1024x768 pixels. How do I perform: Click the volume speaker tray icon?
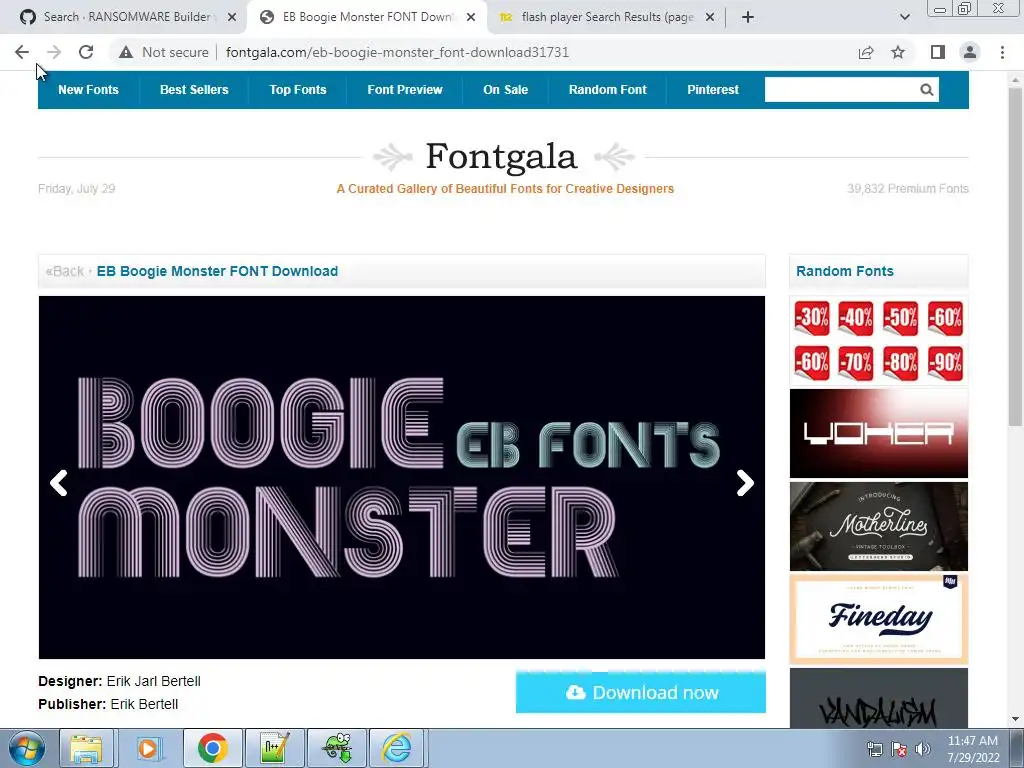(x=923, y=749)
